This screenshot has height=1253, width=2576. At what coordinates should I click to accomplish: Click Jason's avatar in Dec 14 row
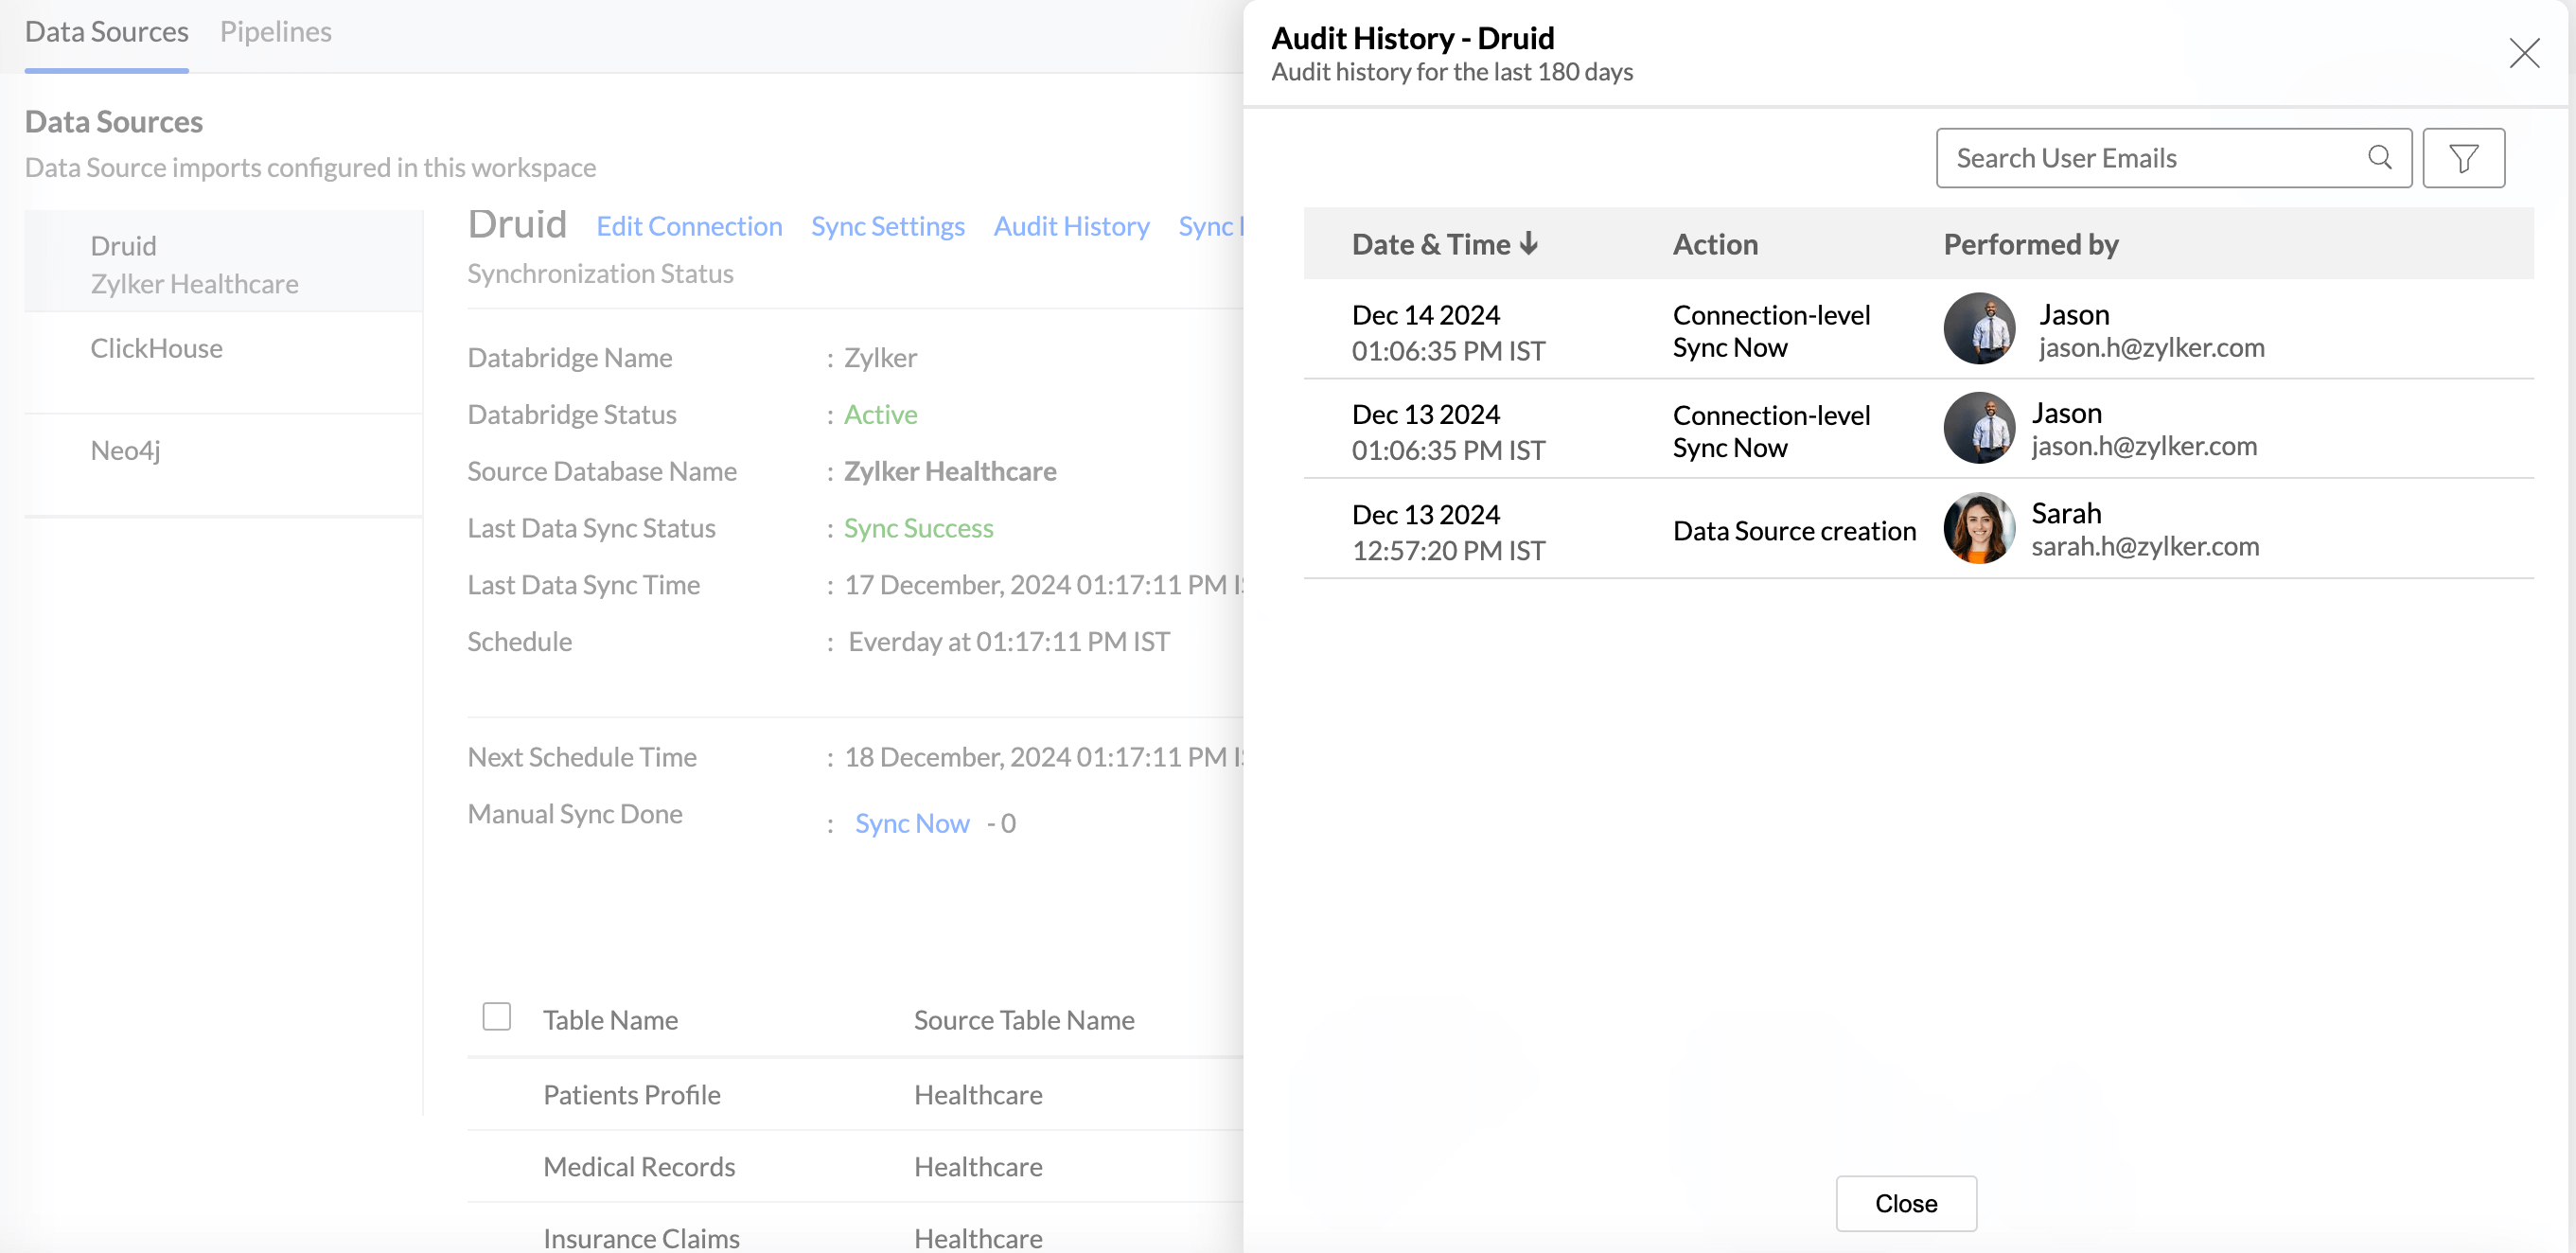click(1978, 329)
